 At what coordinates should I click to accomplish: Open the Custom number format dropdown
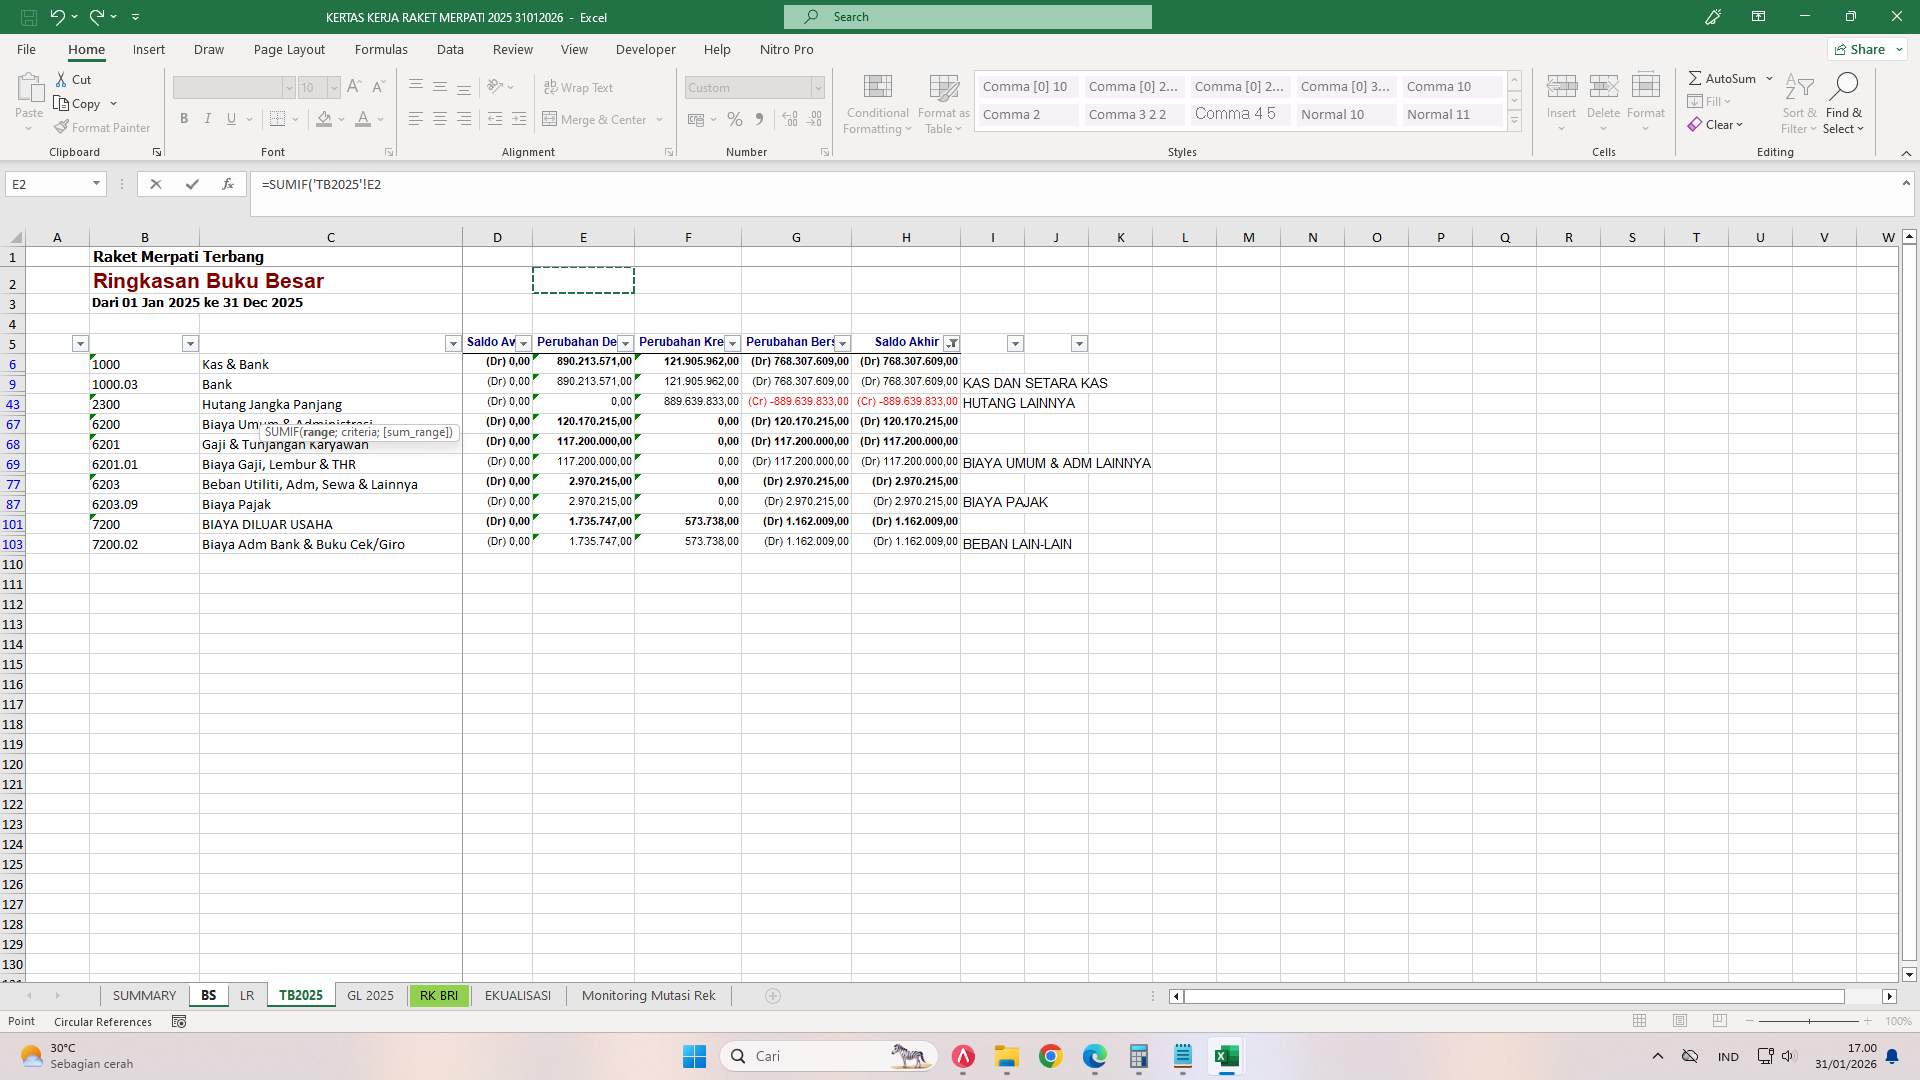coord(818,87)
